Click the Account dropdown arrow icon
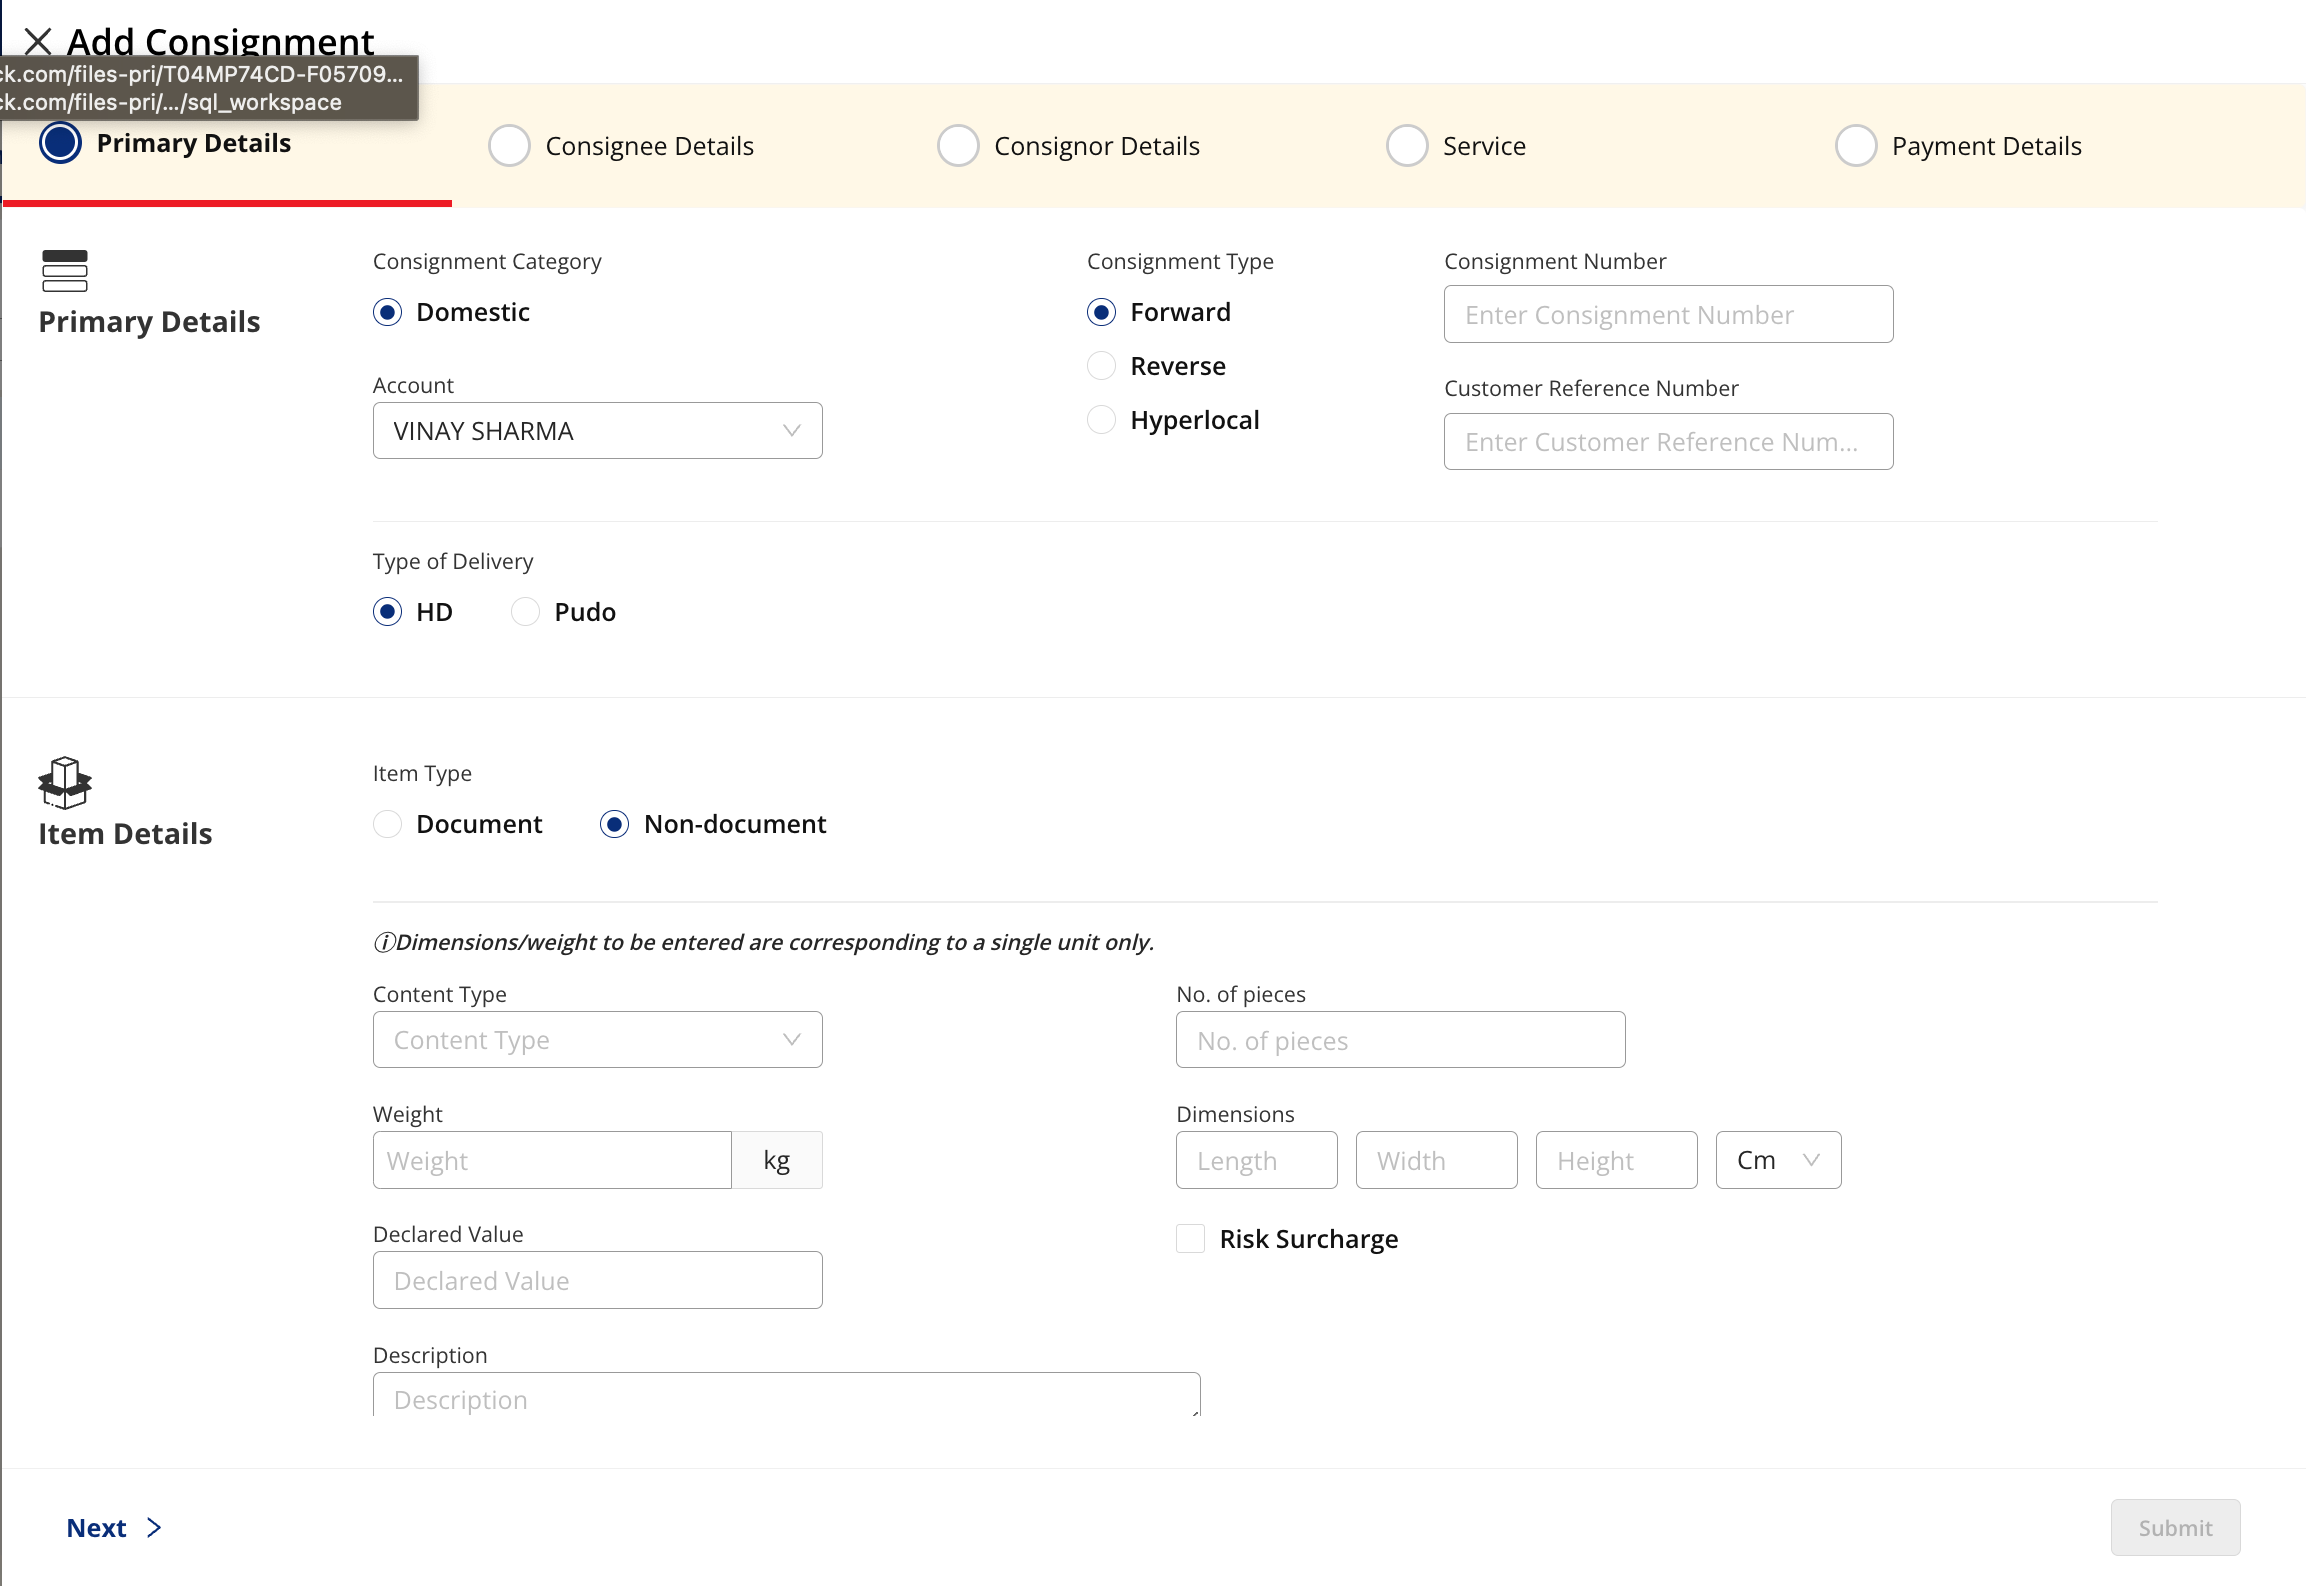Image resolution: width=2306 pixels, height=1586 pixels. tap(791, 431)
